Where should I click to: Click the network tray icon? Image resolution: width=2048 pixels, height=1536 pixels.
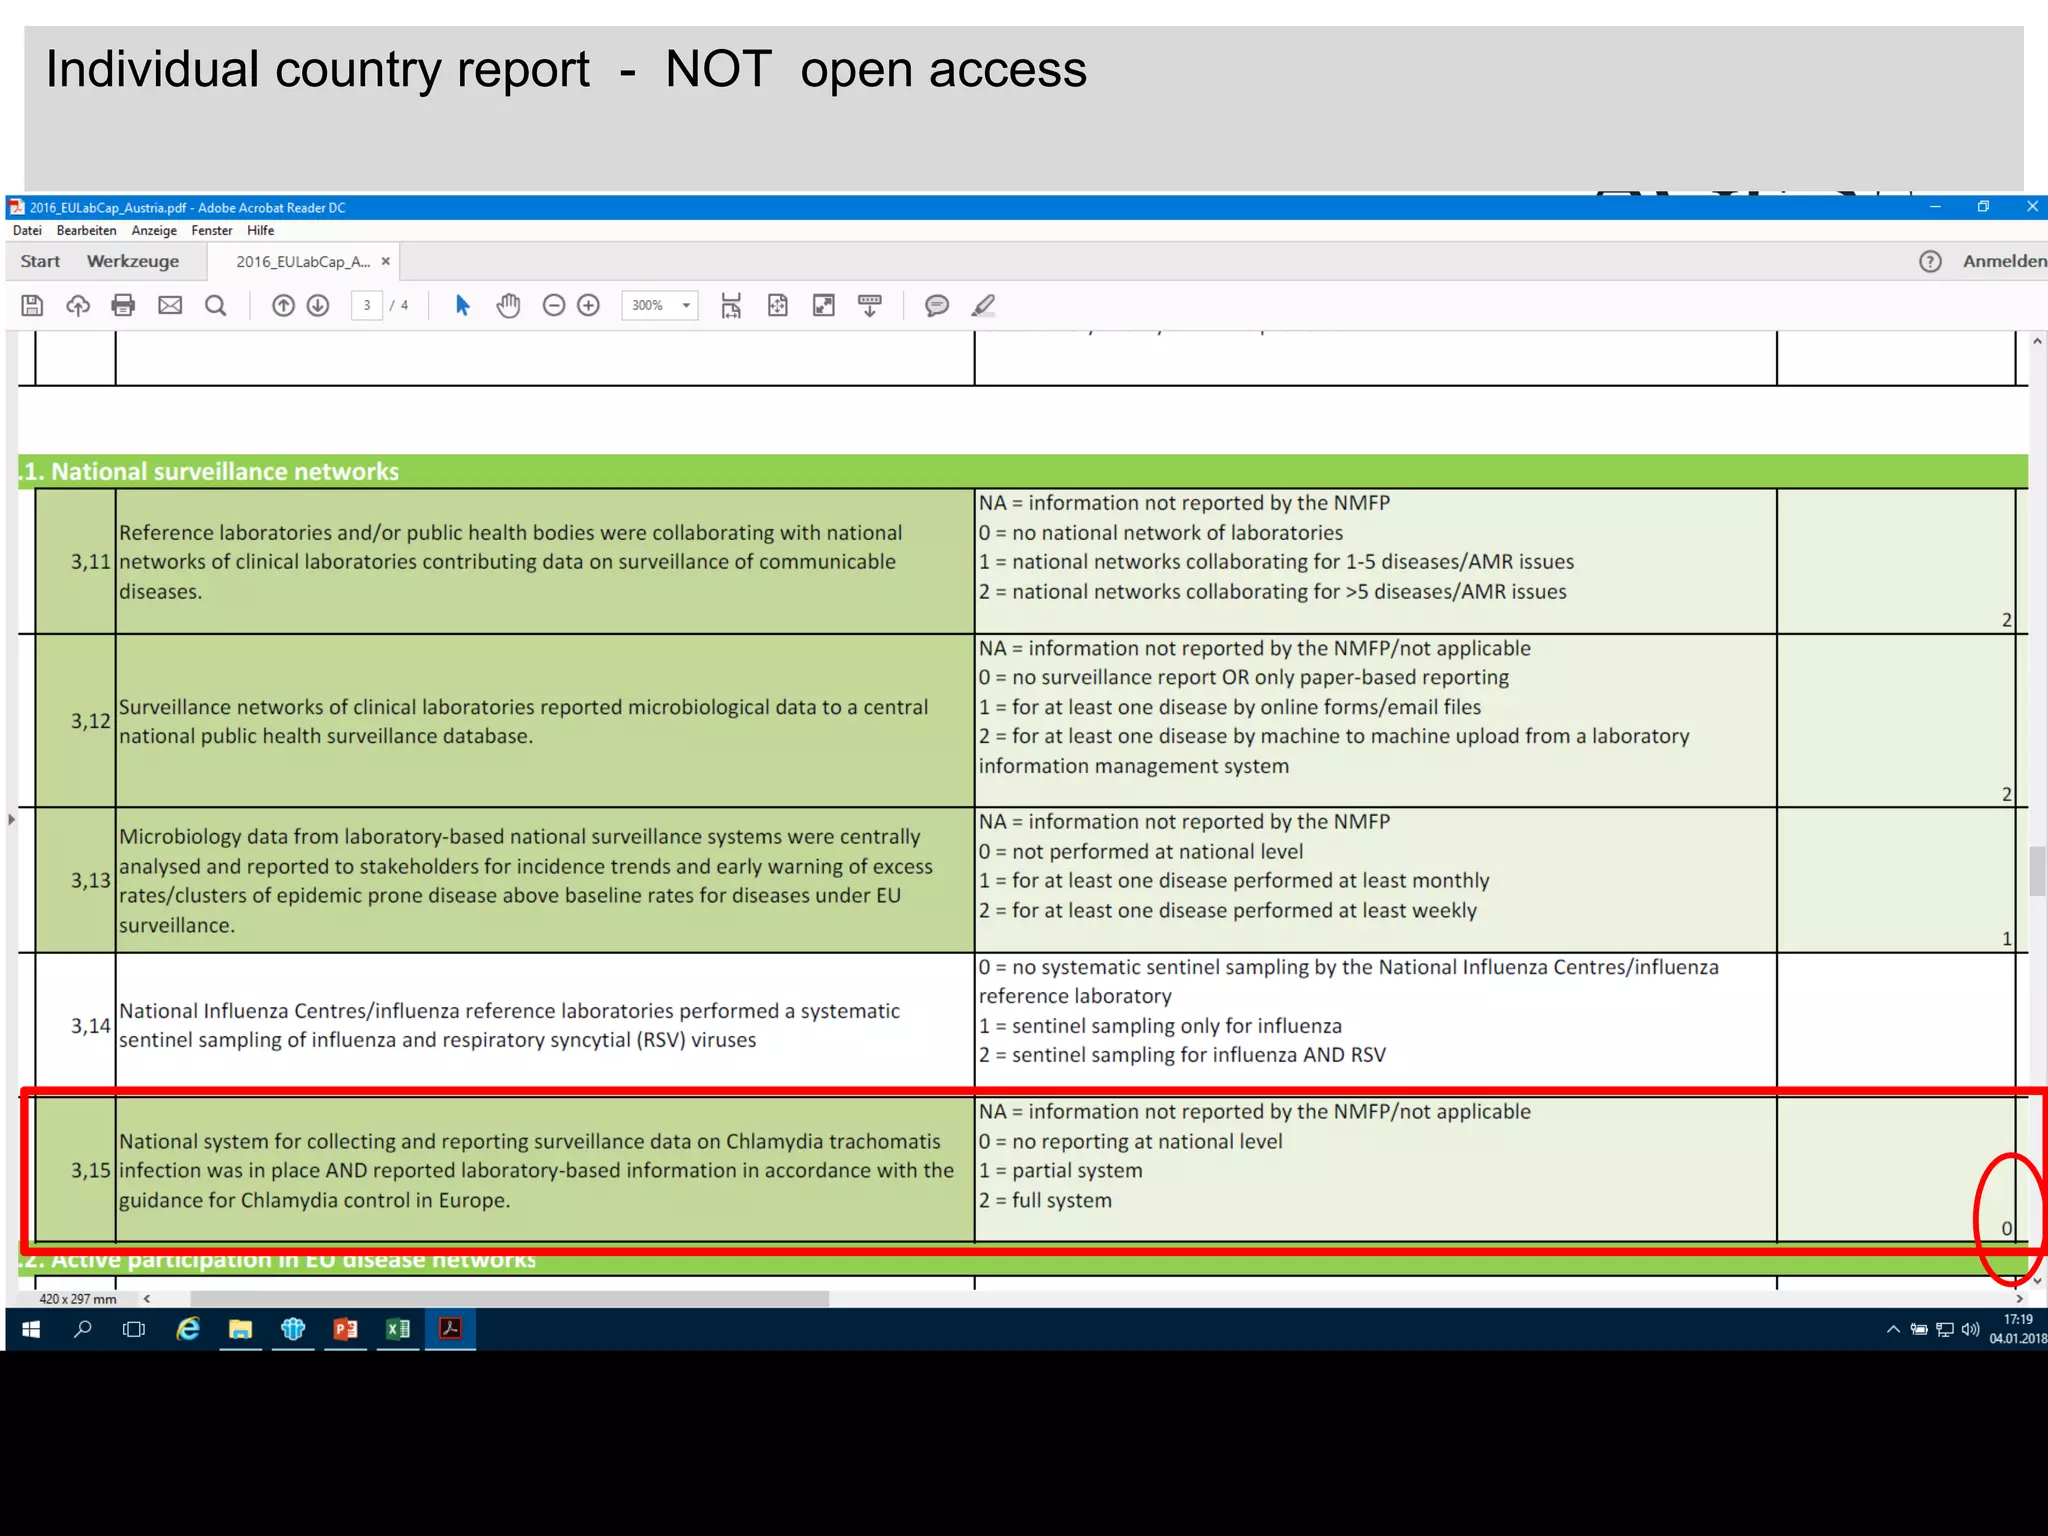tap(1944, 1329)
